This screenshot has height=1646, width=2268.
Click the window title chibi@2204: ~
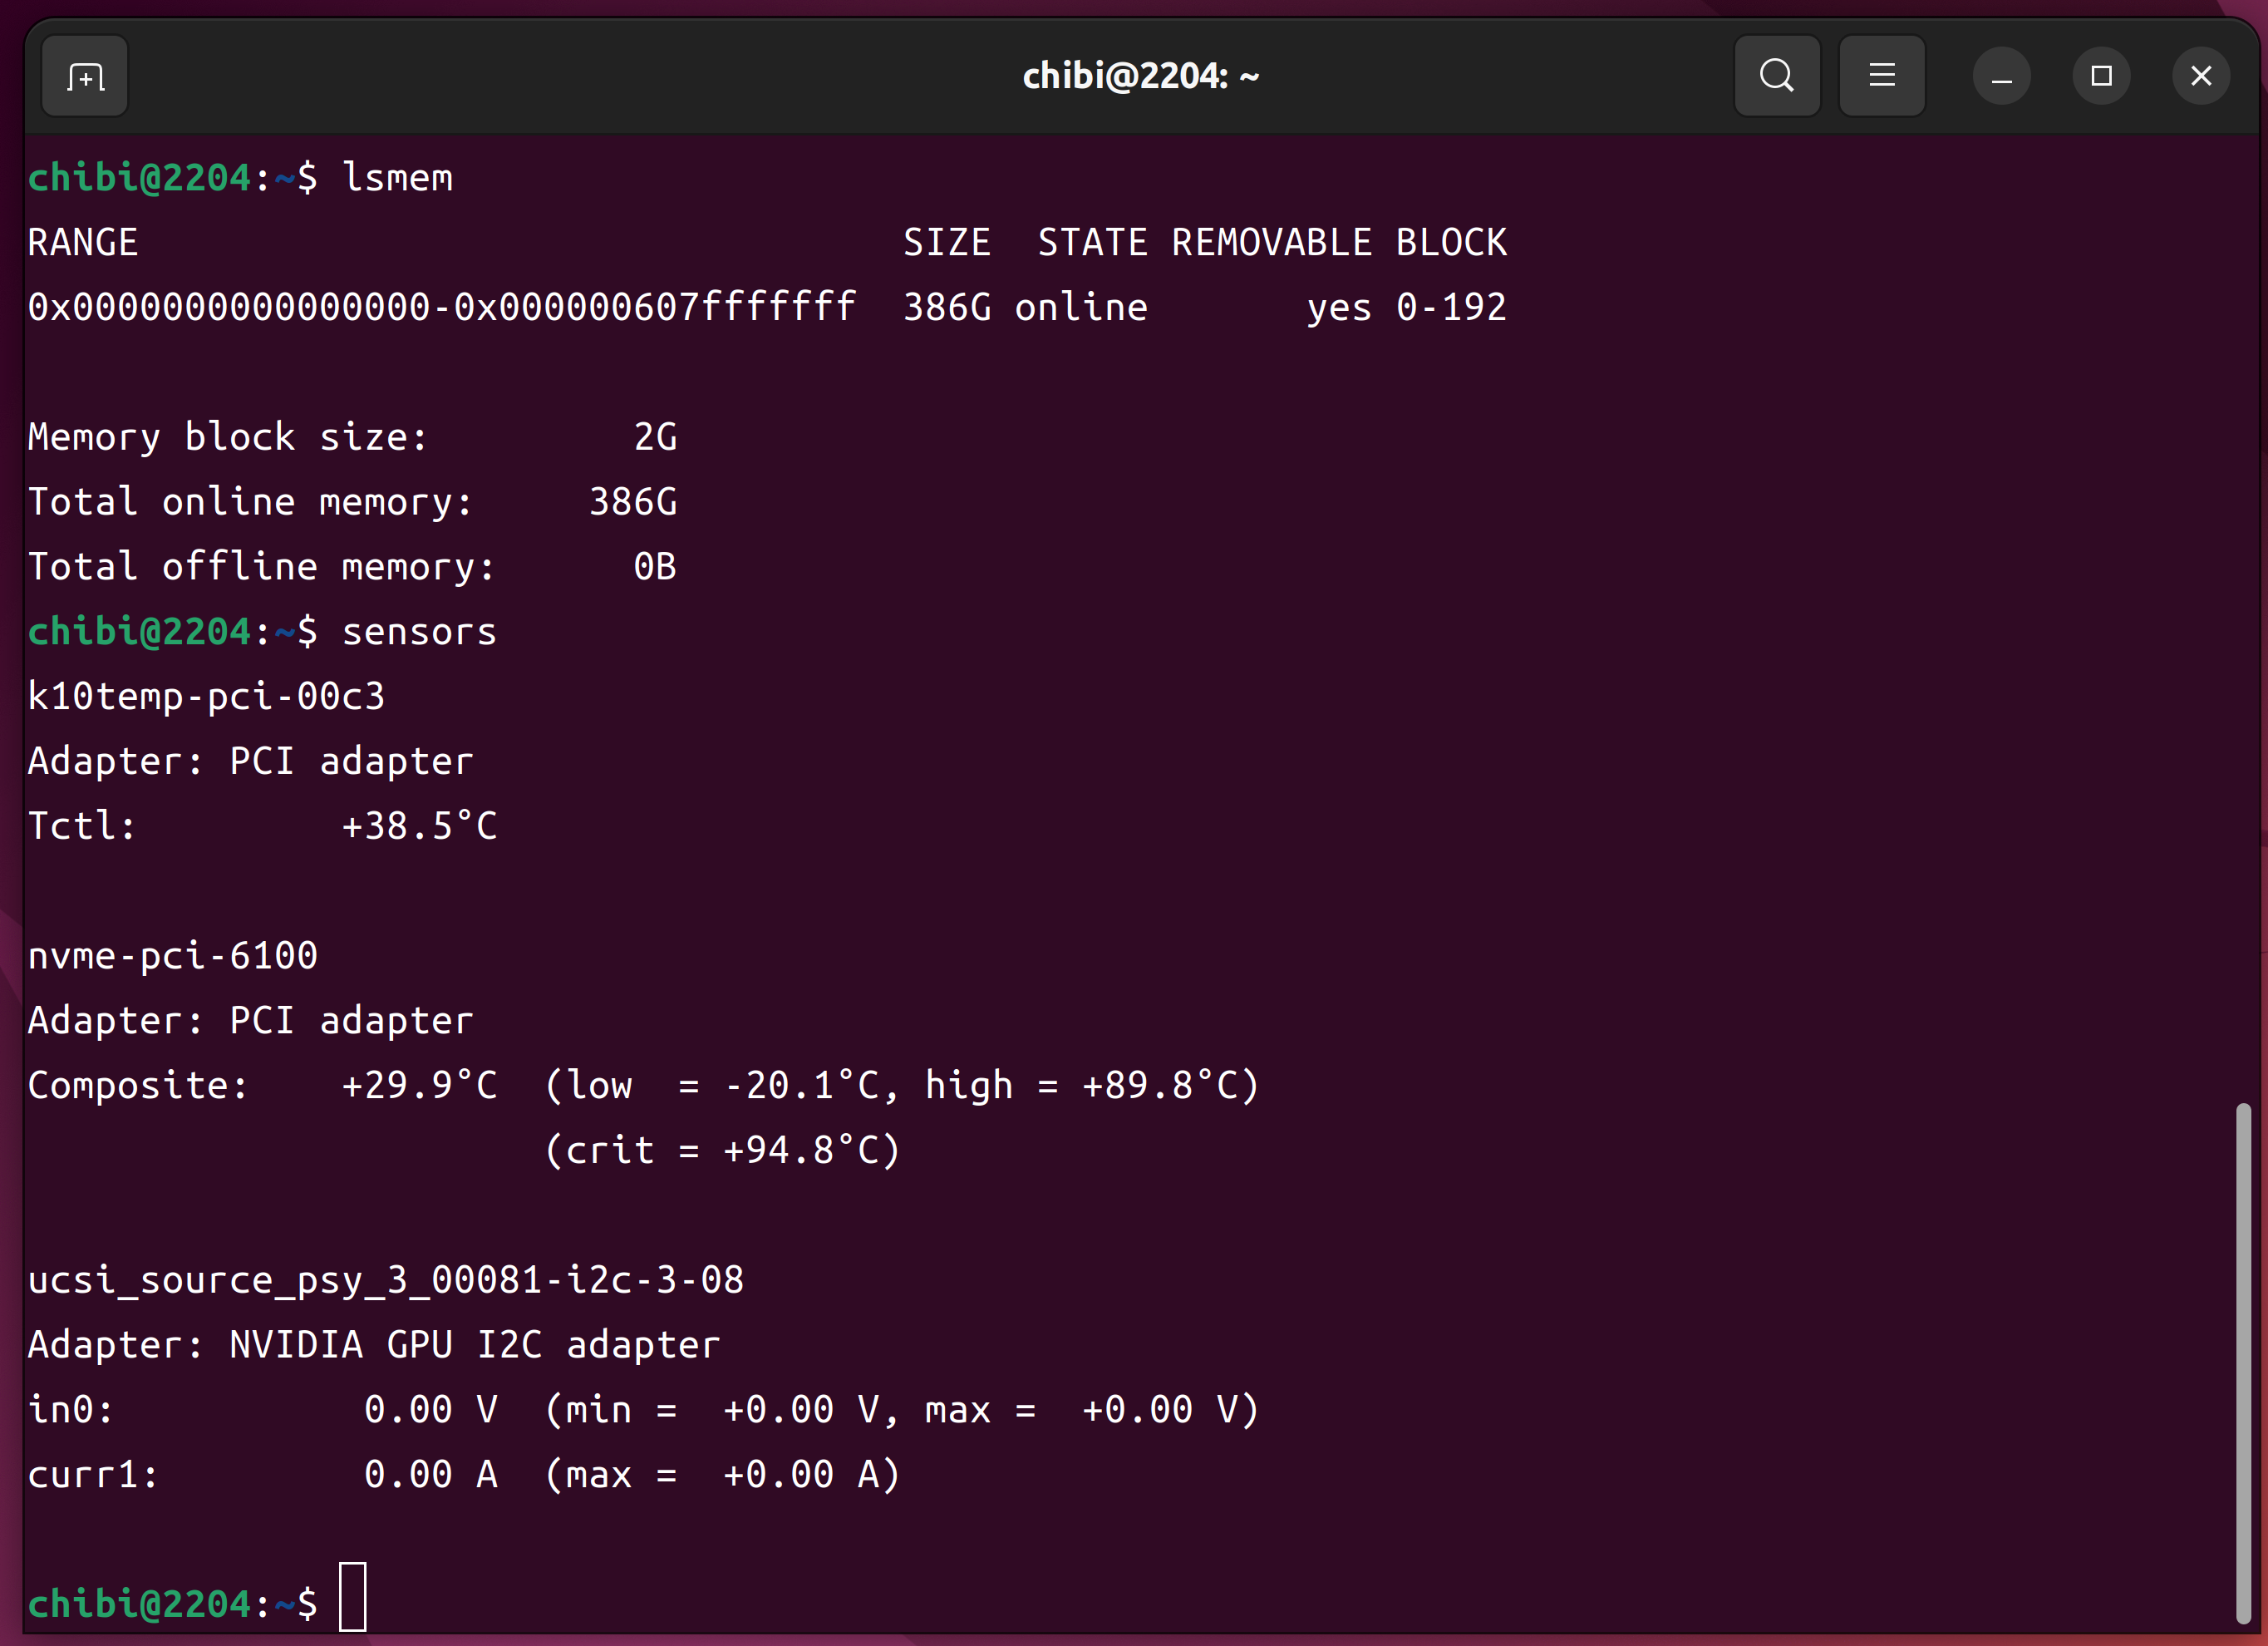(1140, 76)
